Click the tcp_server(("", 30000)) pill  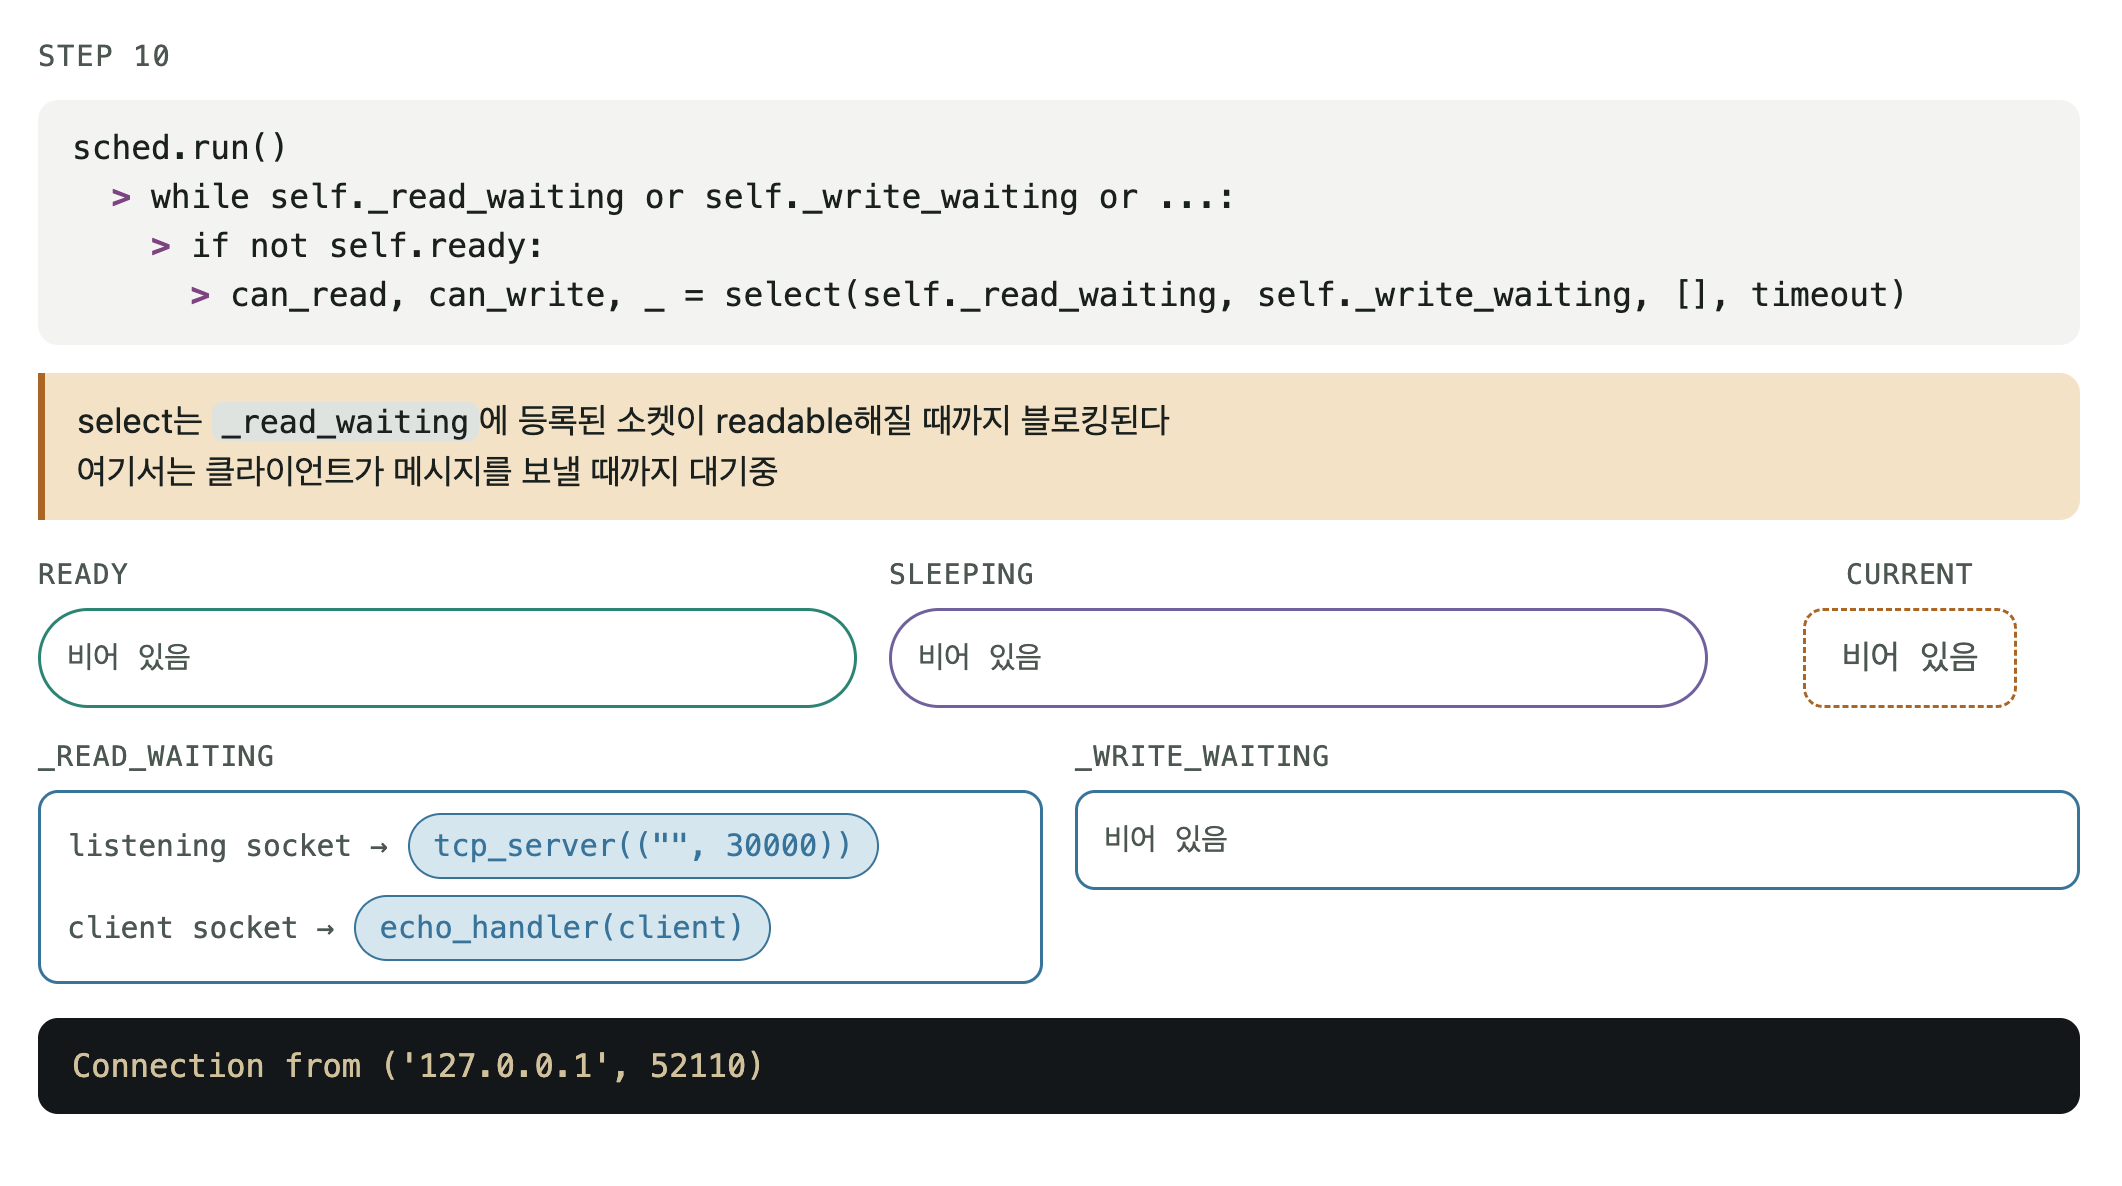click(643, 846)
